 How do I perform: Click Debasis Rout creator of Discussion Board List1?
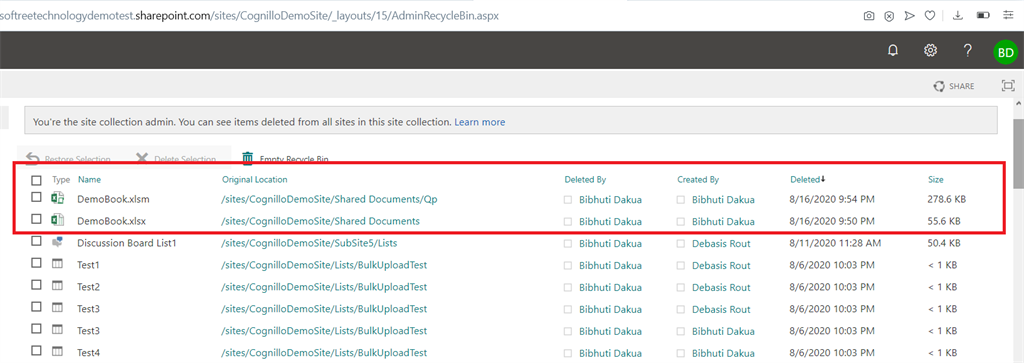click(x=721, y=244)
